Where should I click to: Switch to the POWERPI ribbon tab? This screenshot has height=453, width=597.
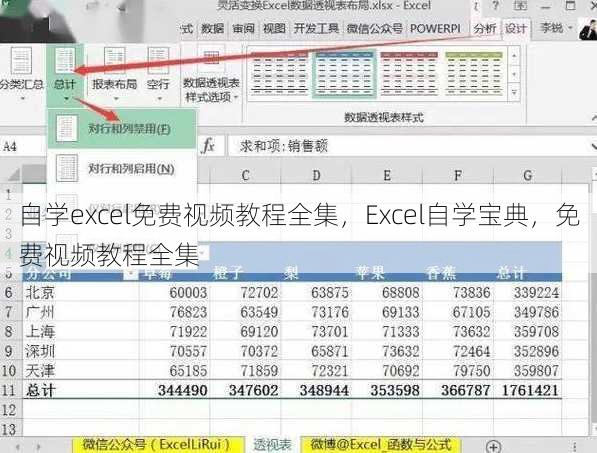435,29
